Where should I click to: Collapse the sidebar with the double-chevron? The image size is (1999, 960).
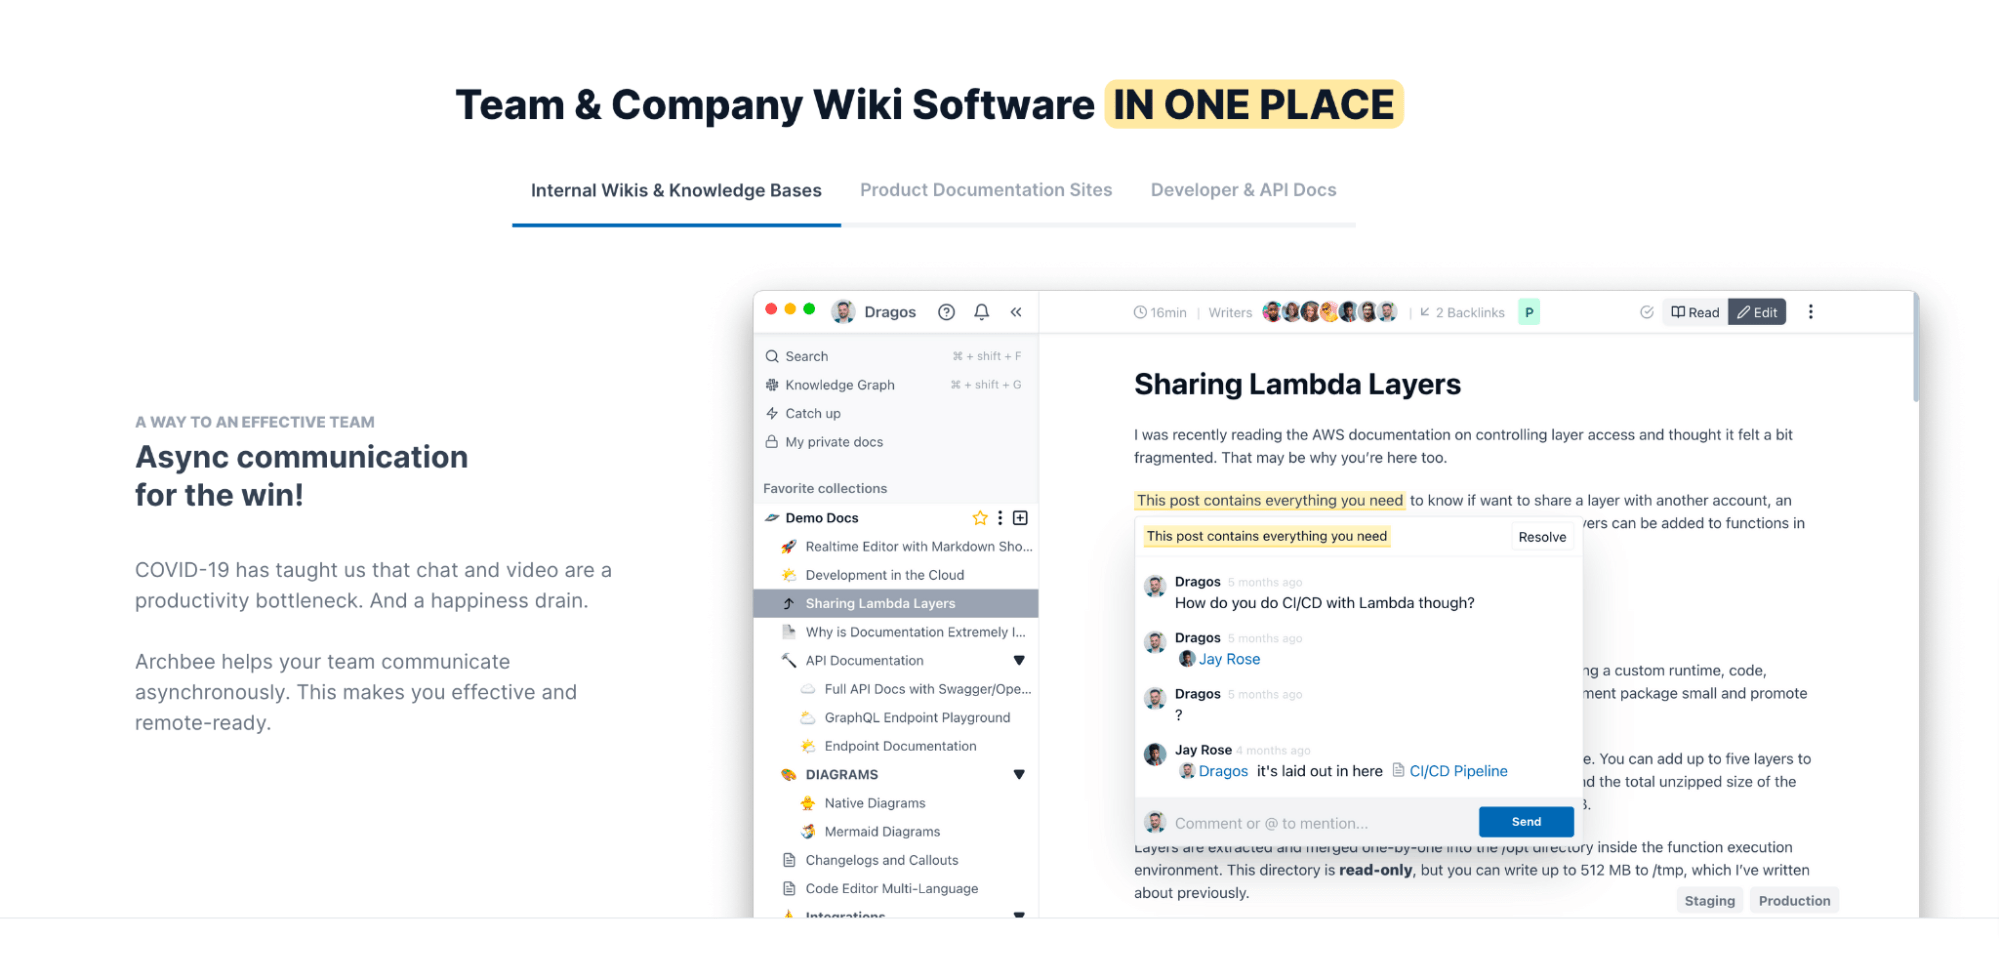click(x=1016, y=311)
